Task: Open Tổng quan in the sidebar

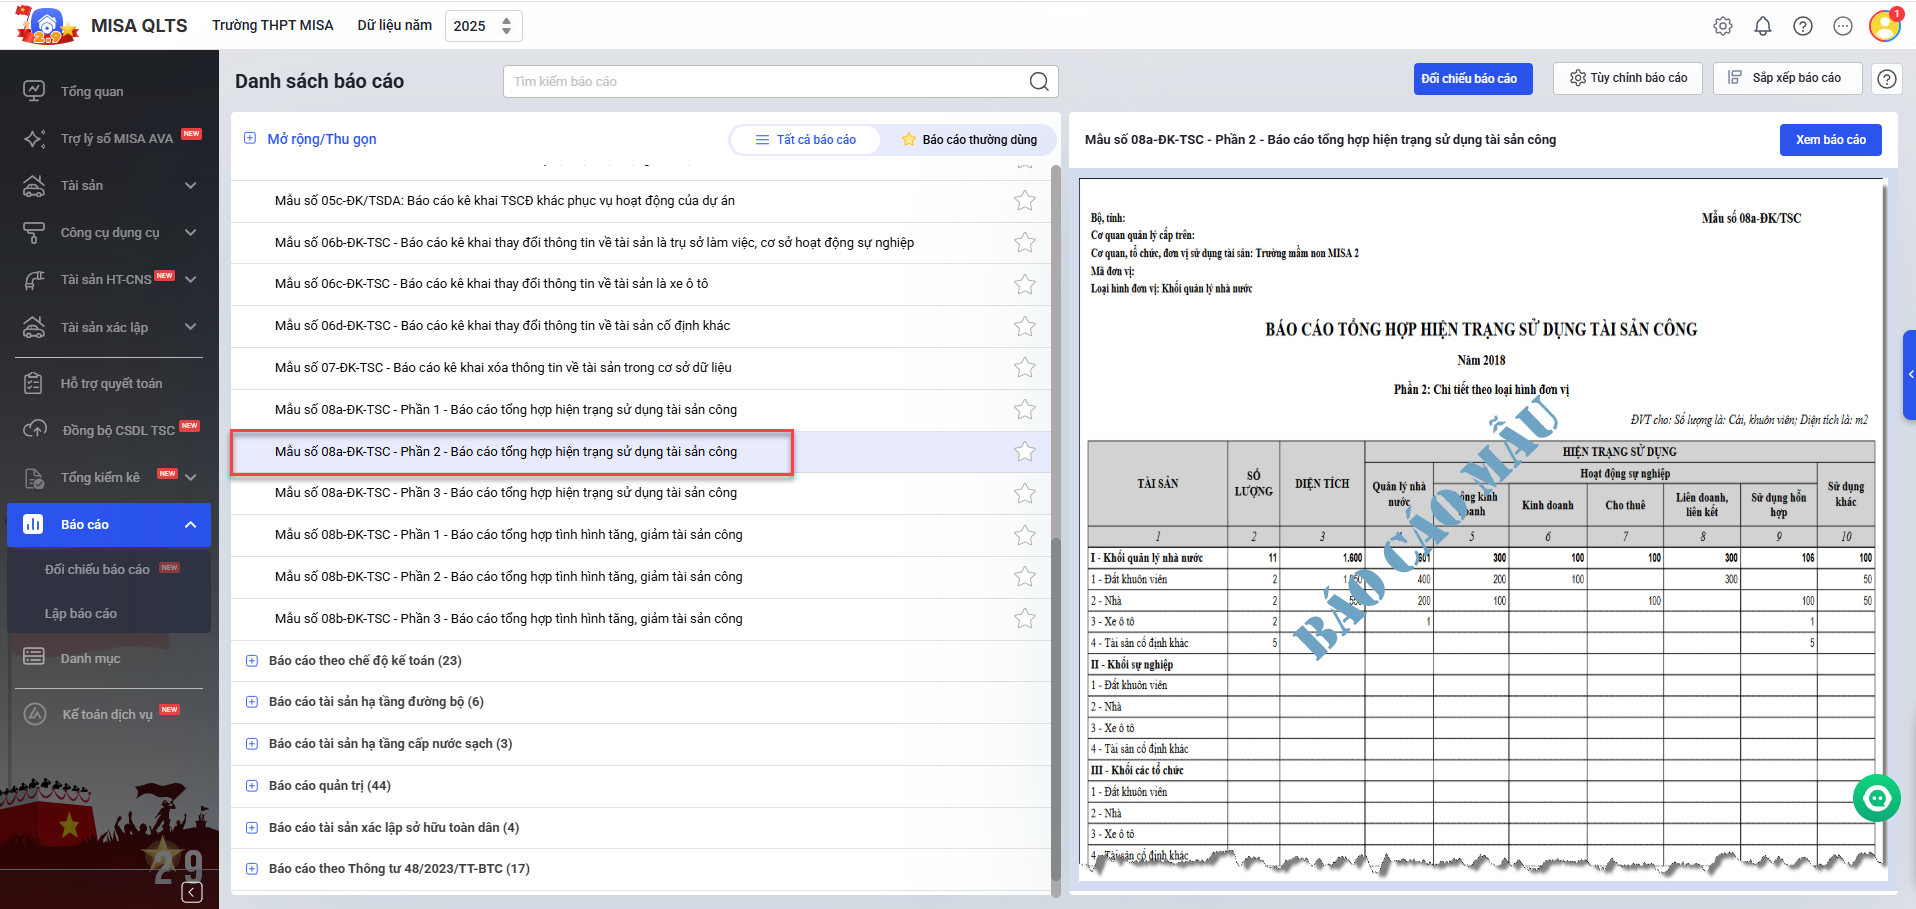Action: coord(92,91)
